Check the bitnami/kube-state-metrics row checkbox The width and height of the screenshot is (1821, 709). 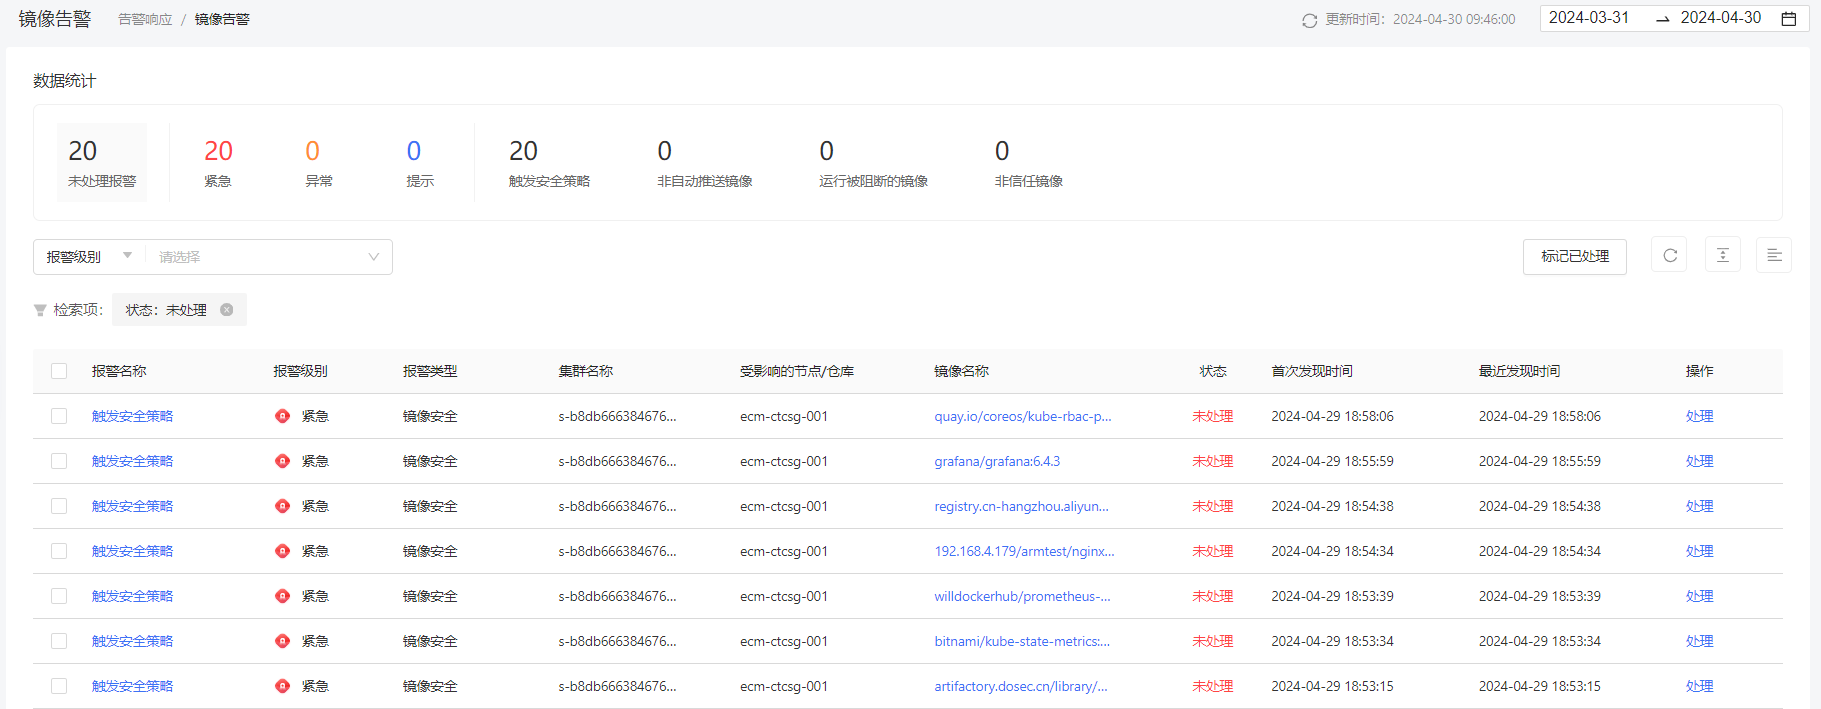click(x=59, y=641)
